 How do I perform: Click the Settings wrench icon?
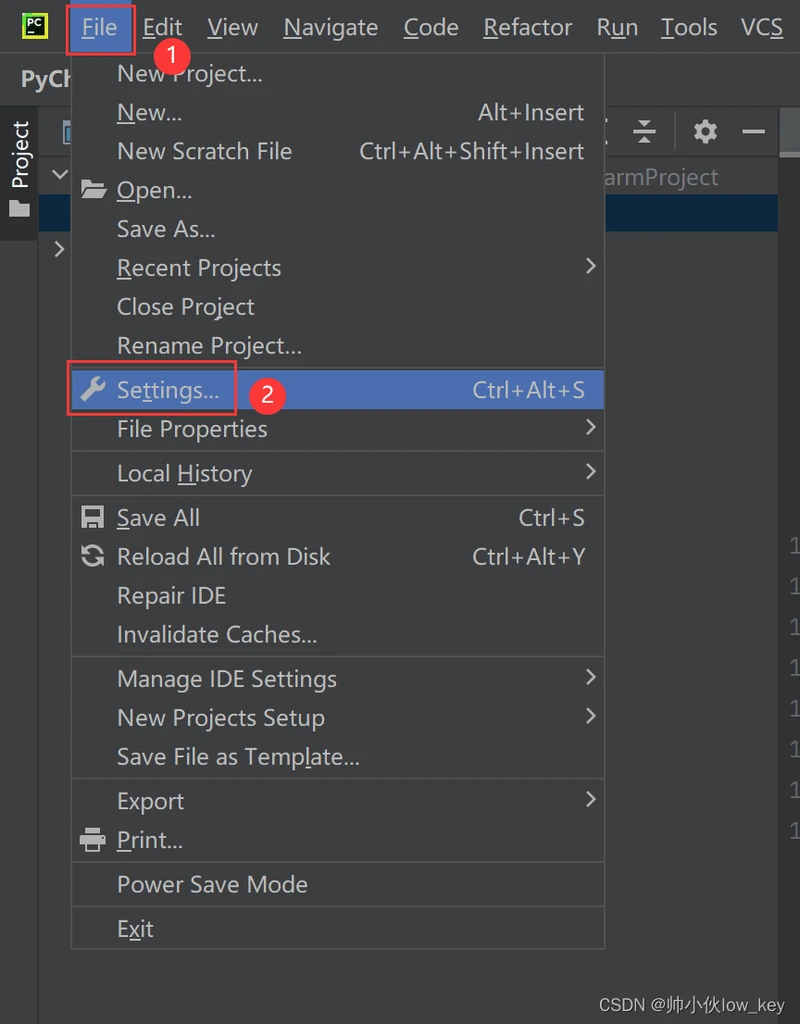pyautogui.click(x=93, y=390)
